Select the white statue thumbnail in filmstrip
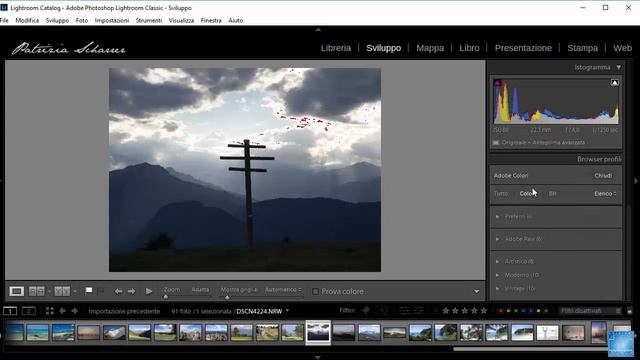 547,333
